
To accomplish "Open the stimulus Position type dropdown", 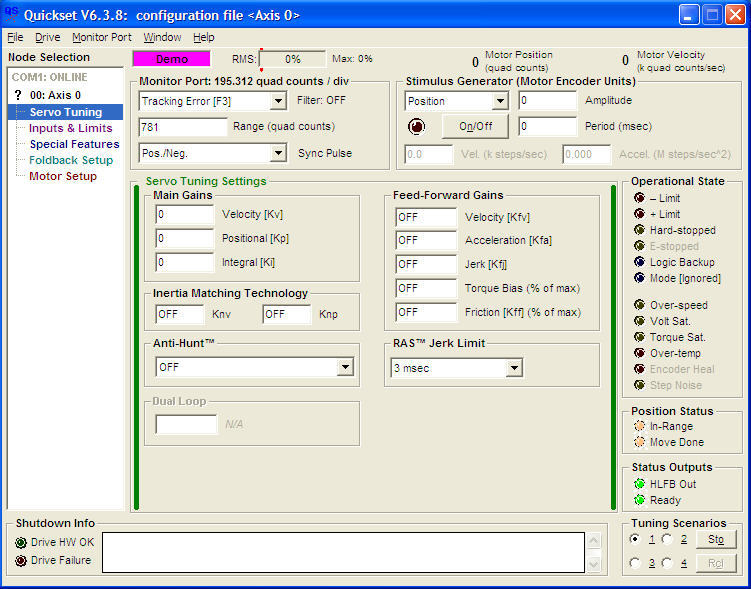I will pos(500,101).
